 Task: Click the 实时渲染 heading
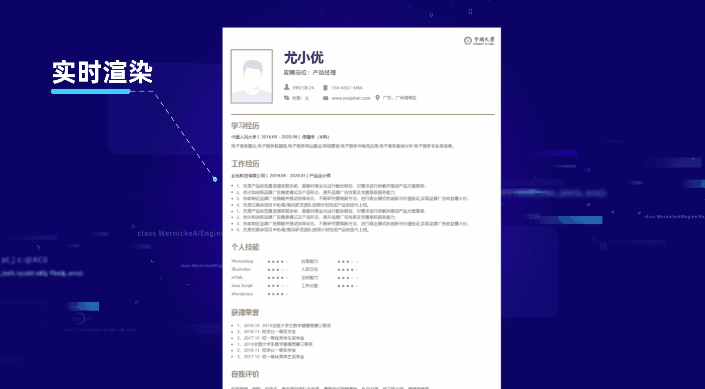pos(103,72)
